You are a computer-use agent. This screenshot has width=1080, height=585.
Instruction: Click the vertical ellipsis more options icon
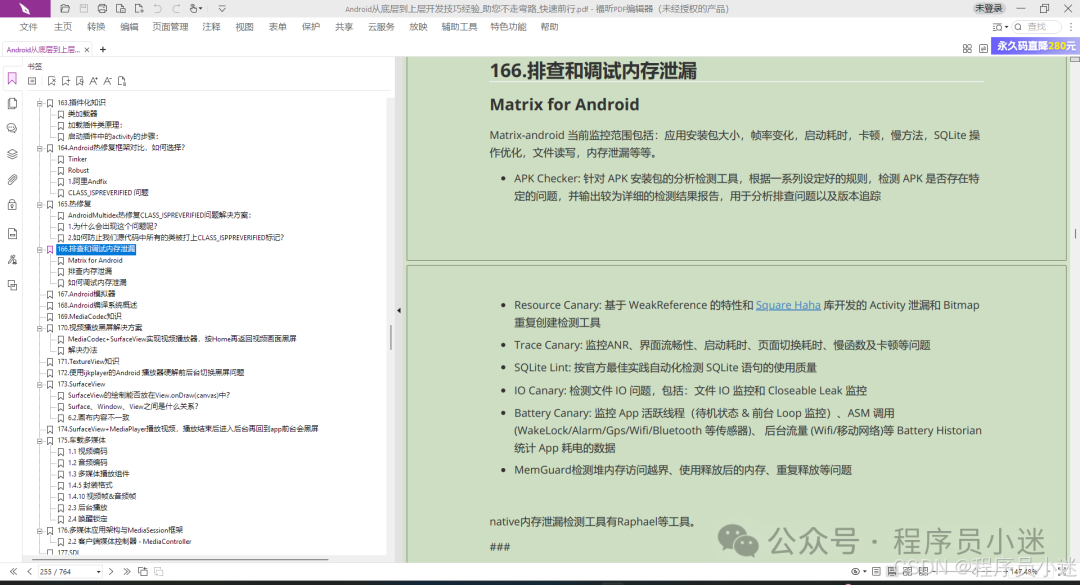tap(1071, 27)
